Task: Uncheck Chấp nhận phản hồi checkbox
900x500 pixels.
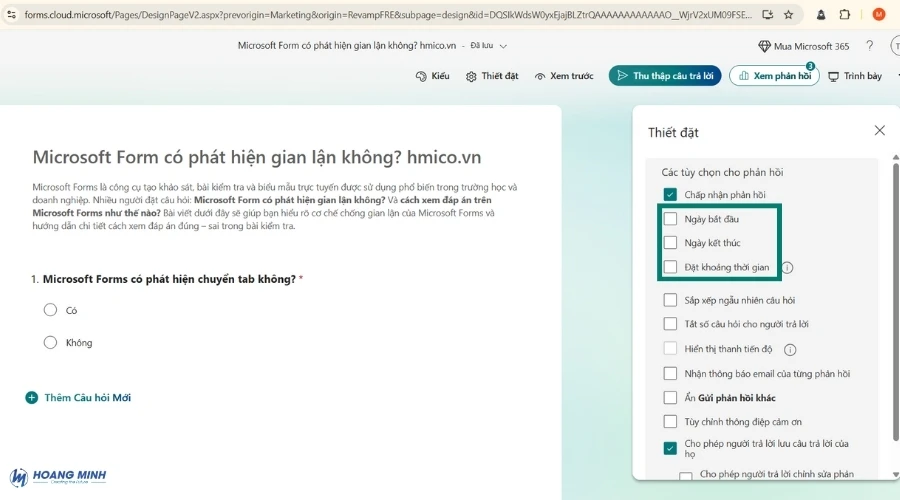Action: pos(670,195)
